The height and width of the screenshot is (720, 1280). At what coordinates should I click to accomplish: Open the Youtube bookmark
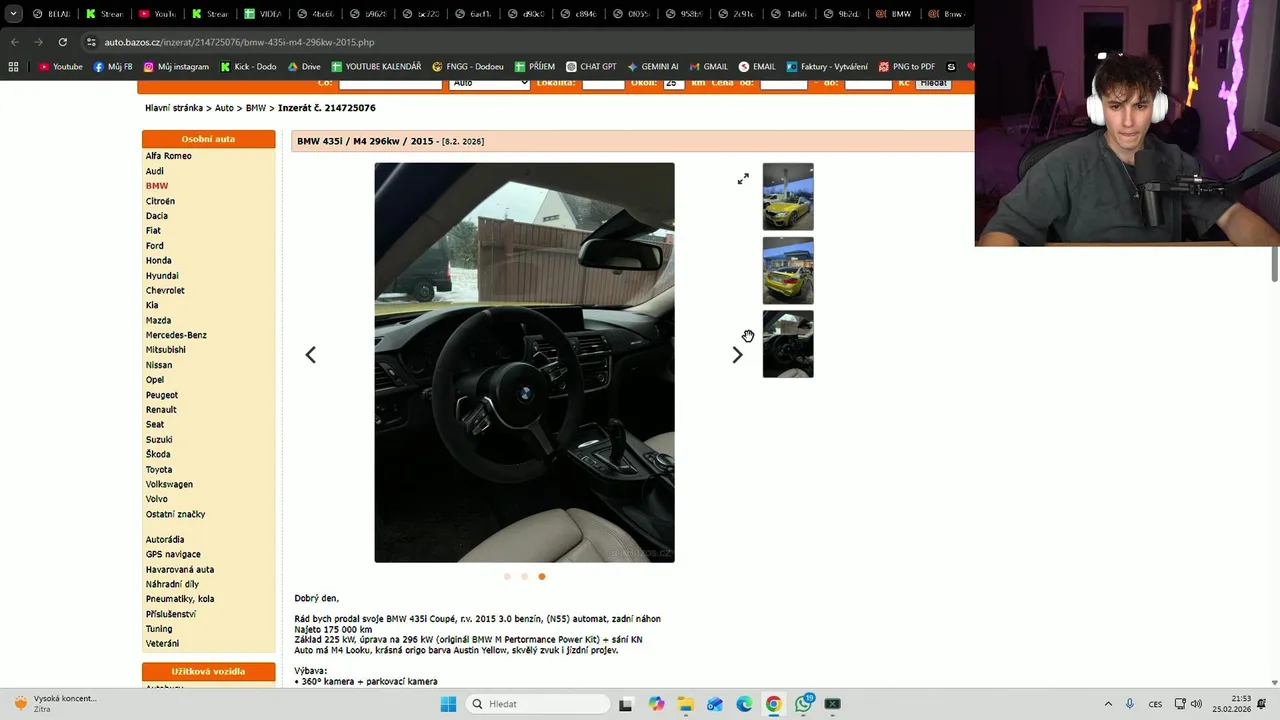coord(61,67)
